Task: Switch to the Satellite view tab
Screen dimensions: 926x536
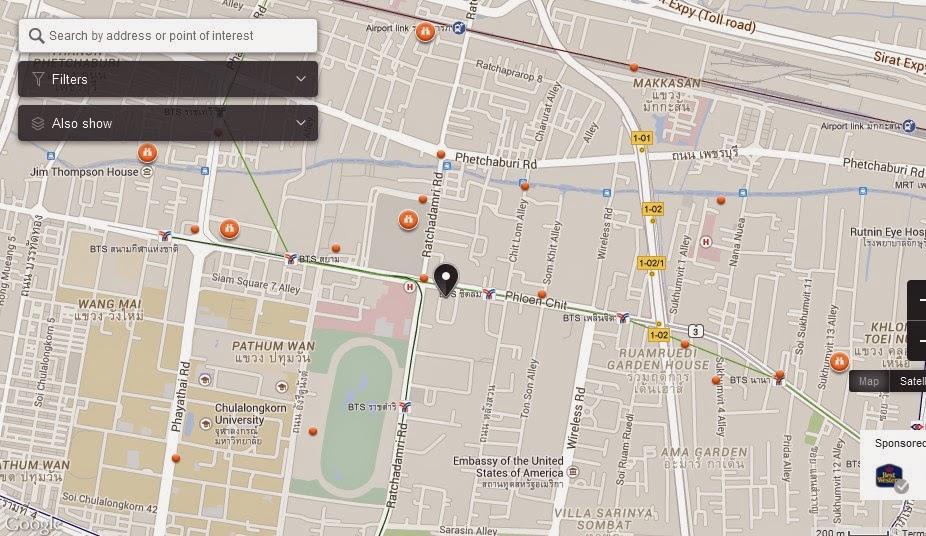Action: tap(908, 381)
